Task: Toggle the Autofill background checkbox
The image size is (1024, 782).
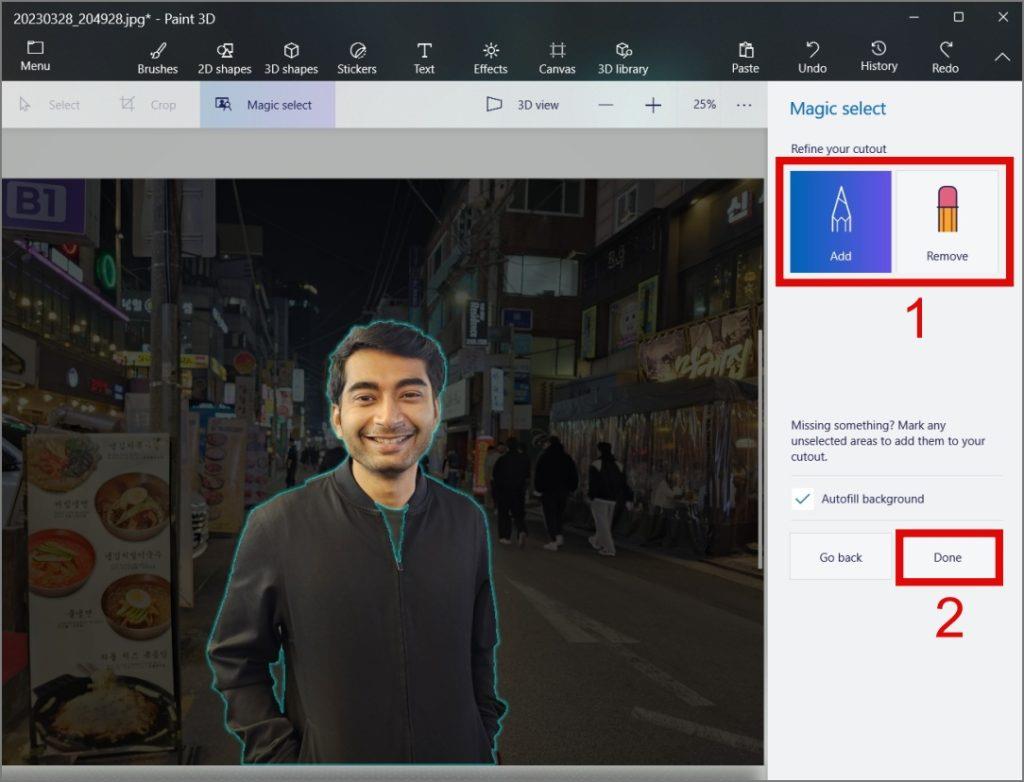Action: (803, 499)
